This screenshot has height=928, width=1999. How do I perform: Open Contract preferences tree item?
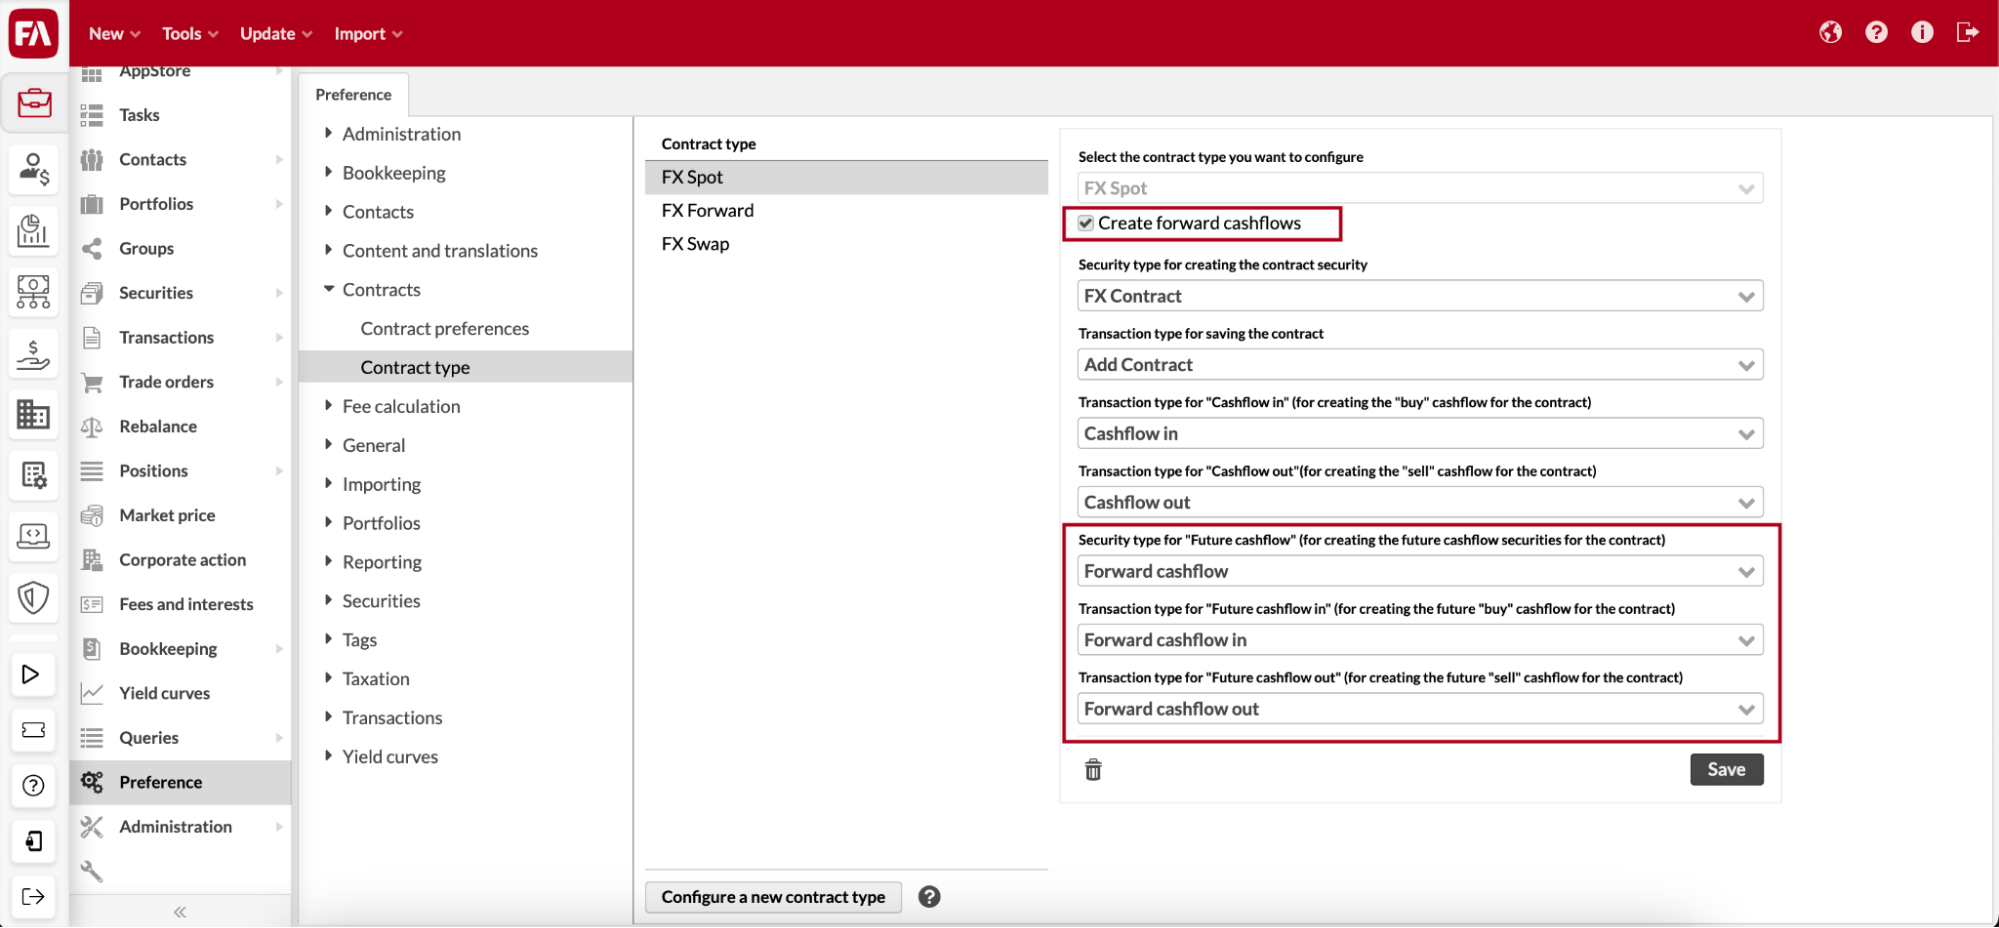[445, 328]
